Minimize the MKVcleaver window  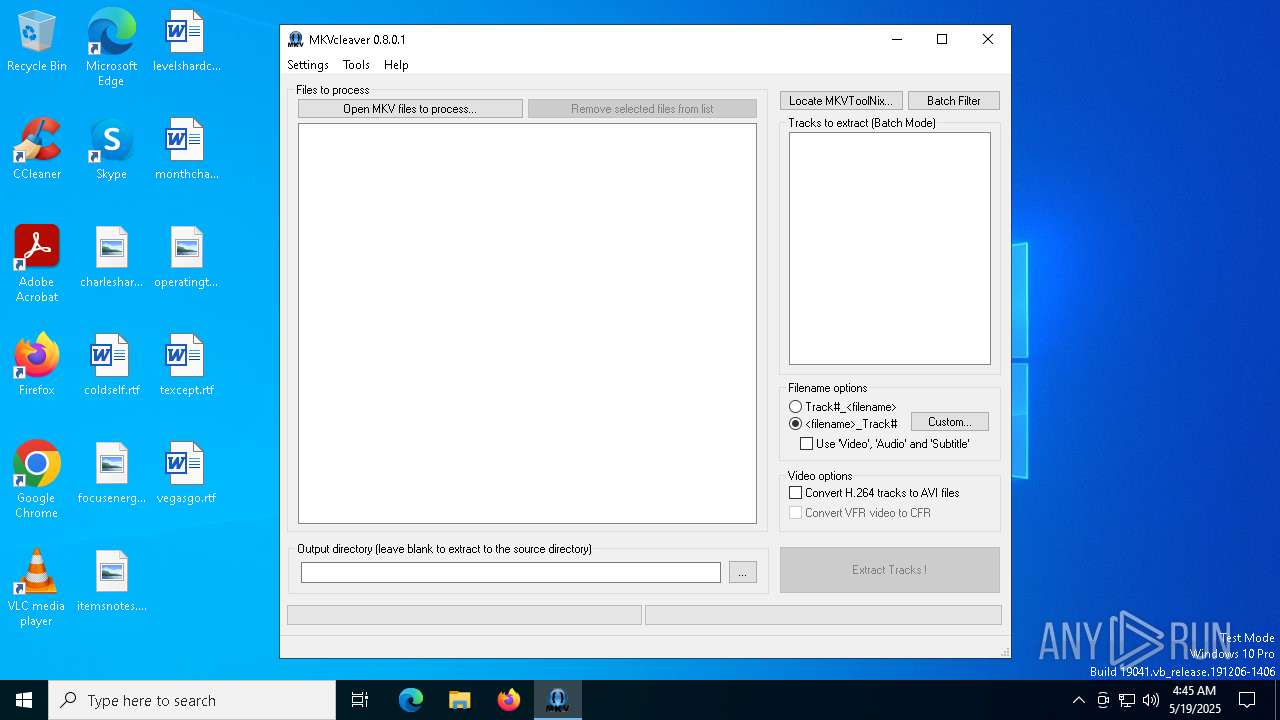[896, 40]
